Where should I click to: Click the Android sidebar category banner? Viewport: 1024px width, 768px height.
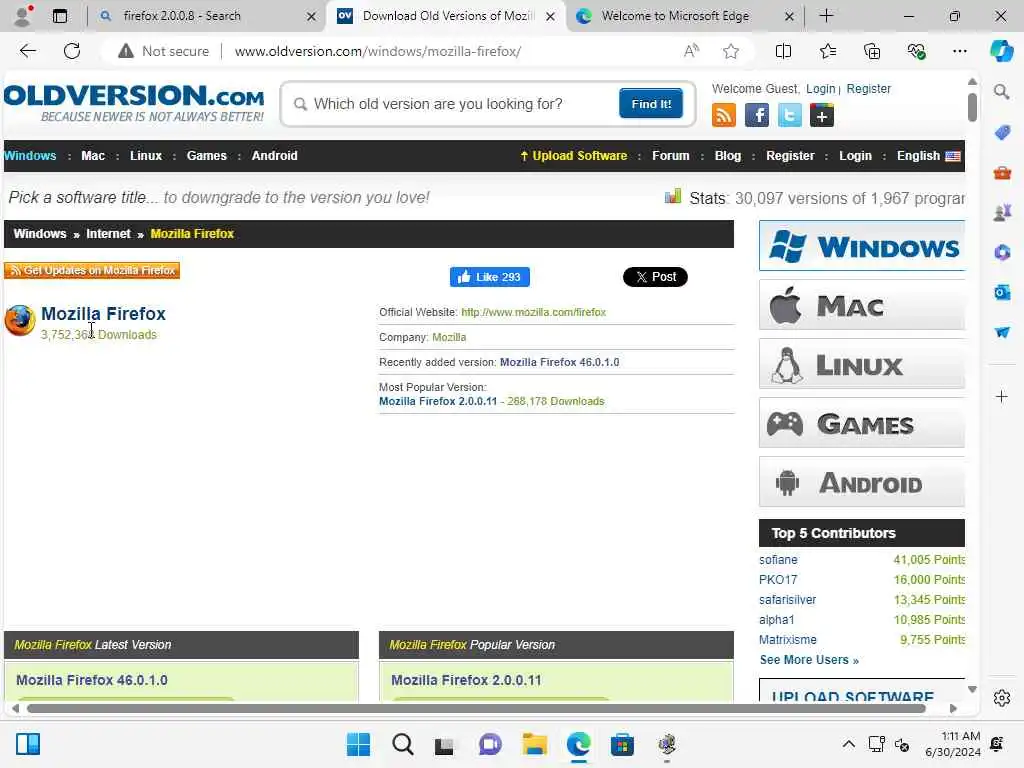point(861,482)
